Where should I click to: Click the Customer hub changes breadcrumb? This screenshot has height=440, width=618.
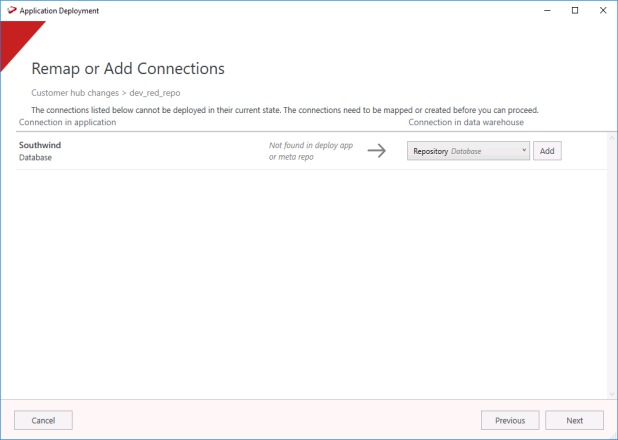(76, 92)
